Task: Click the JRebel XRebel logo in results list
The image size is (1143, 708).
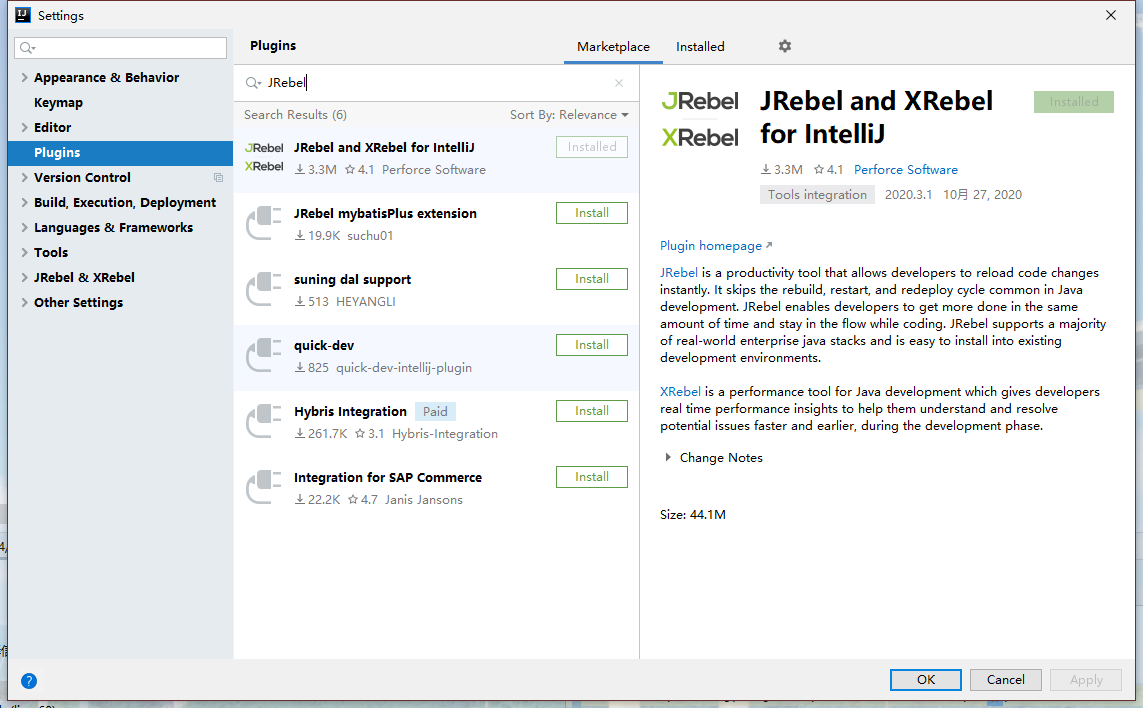Action: coord(264,157)
